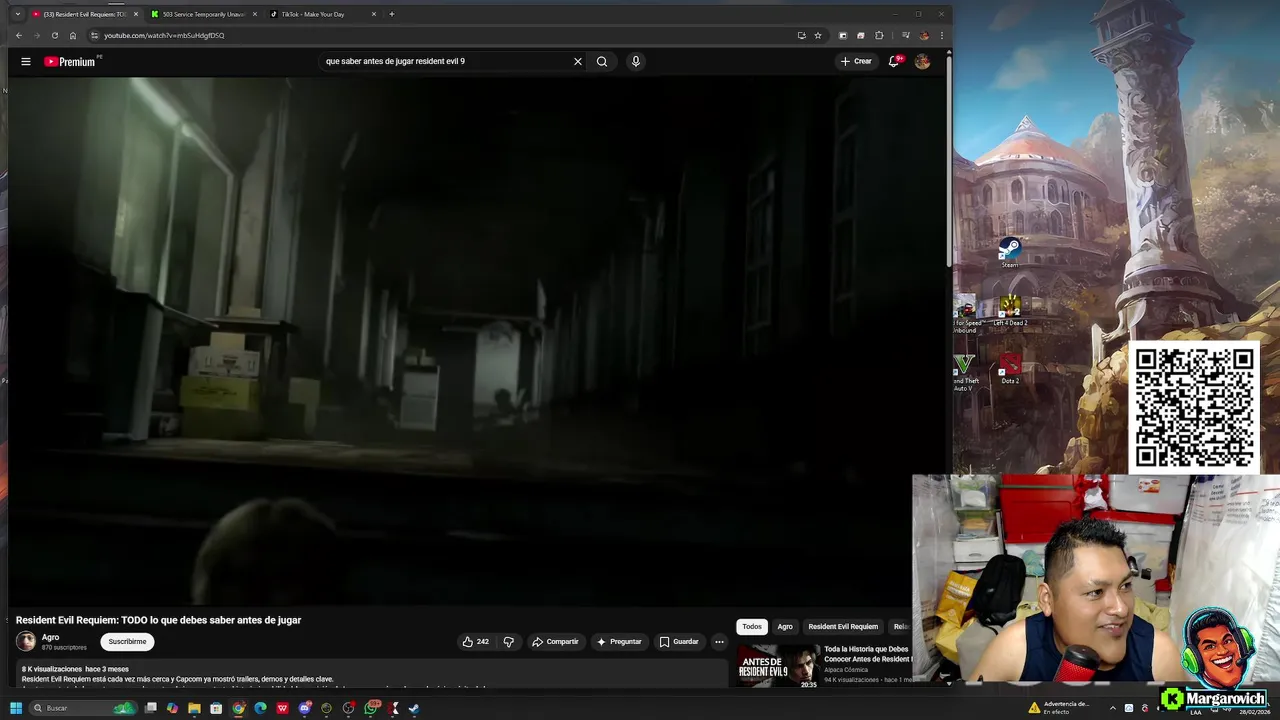Open the Dota 2 desktop shortcut

1010,368
